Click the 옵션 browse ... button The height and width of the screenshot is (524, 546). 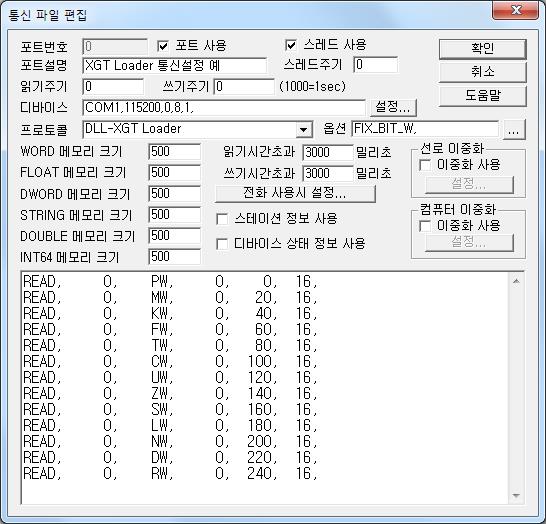click(514, 130)
